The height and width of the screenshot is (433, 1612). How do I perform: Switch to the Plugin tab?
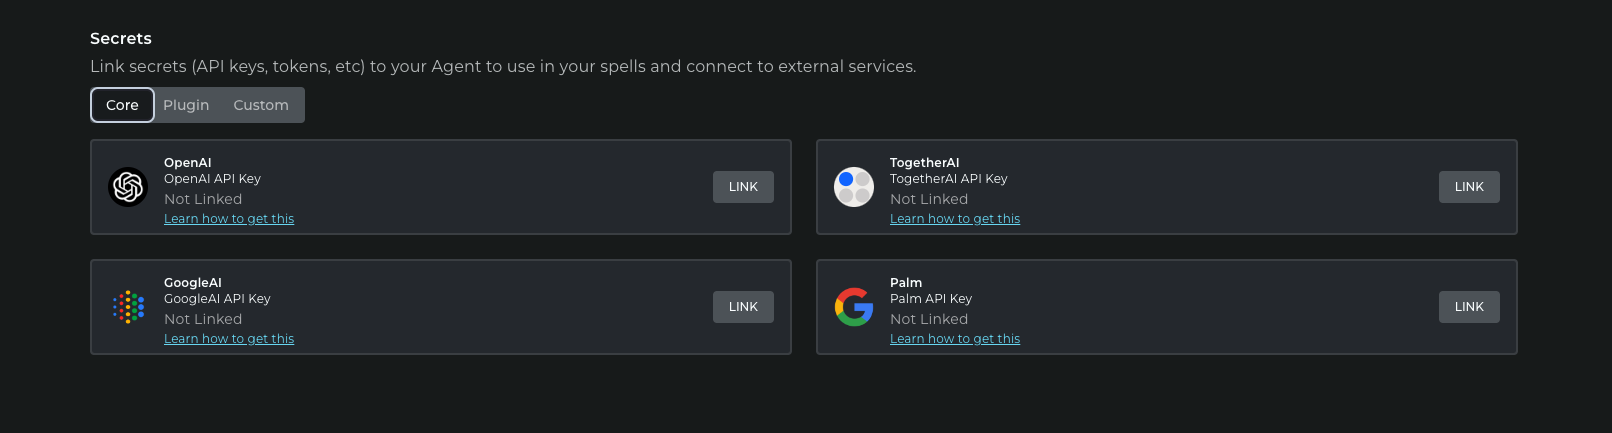(x=186, y=105)
